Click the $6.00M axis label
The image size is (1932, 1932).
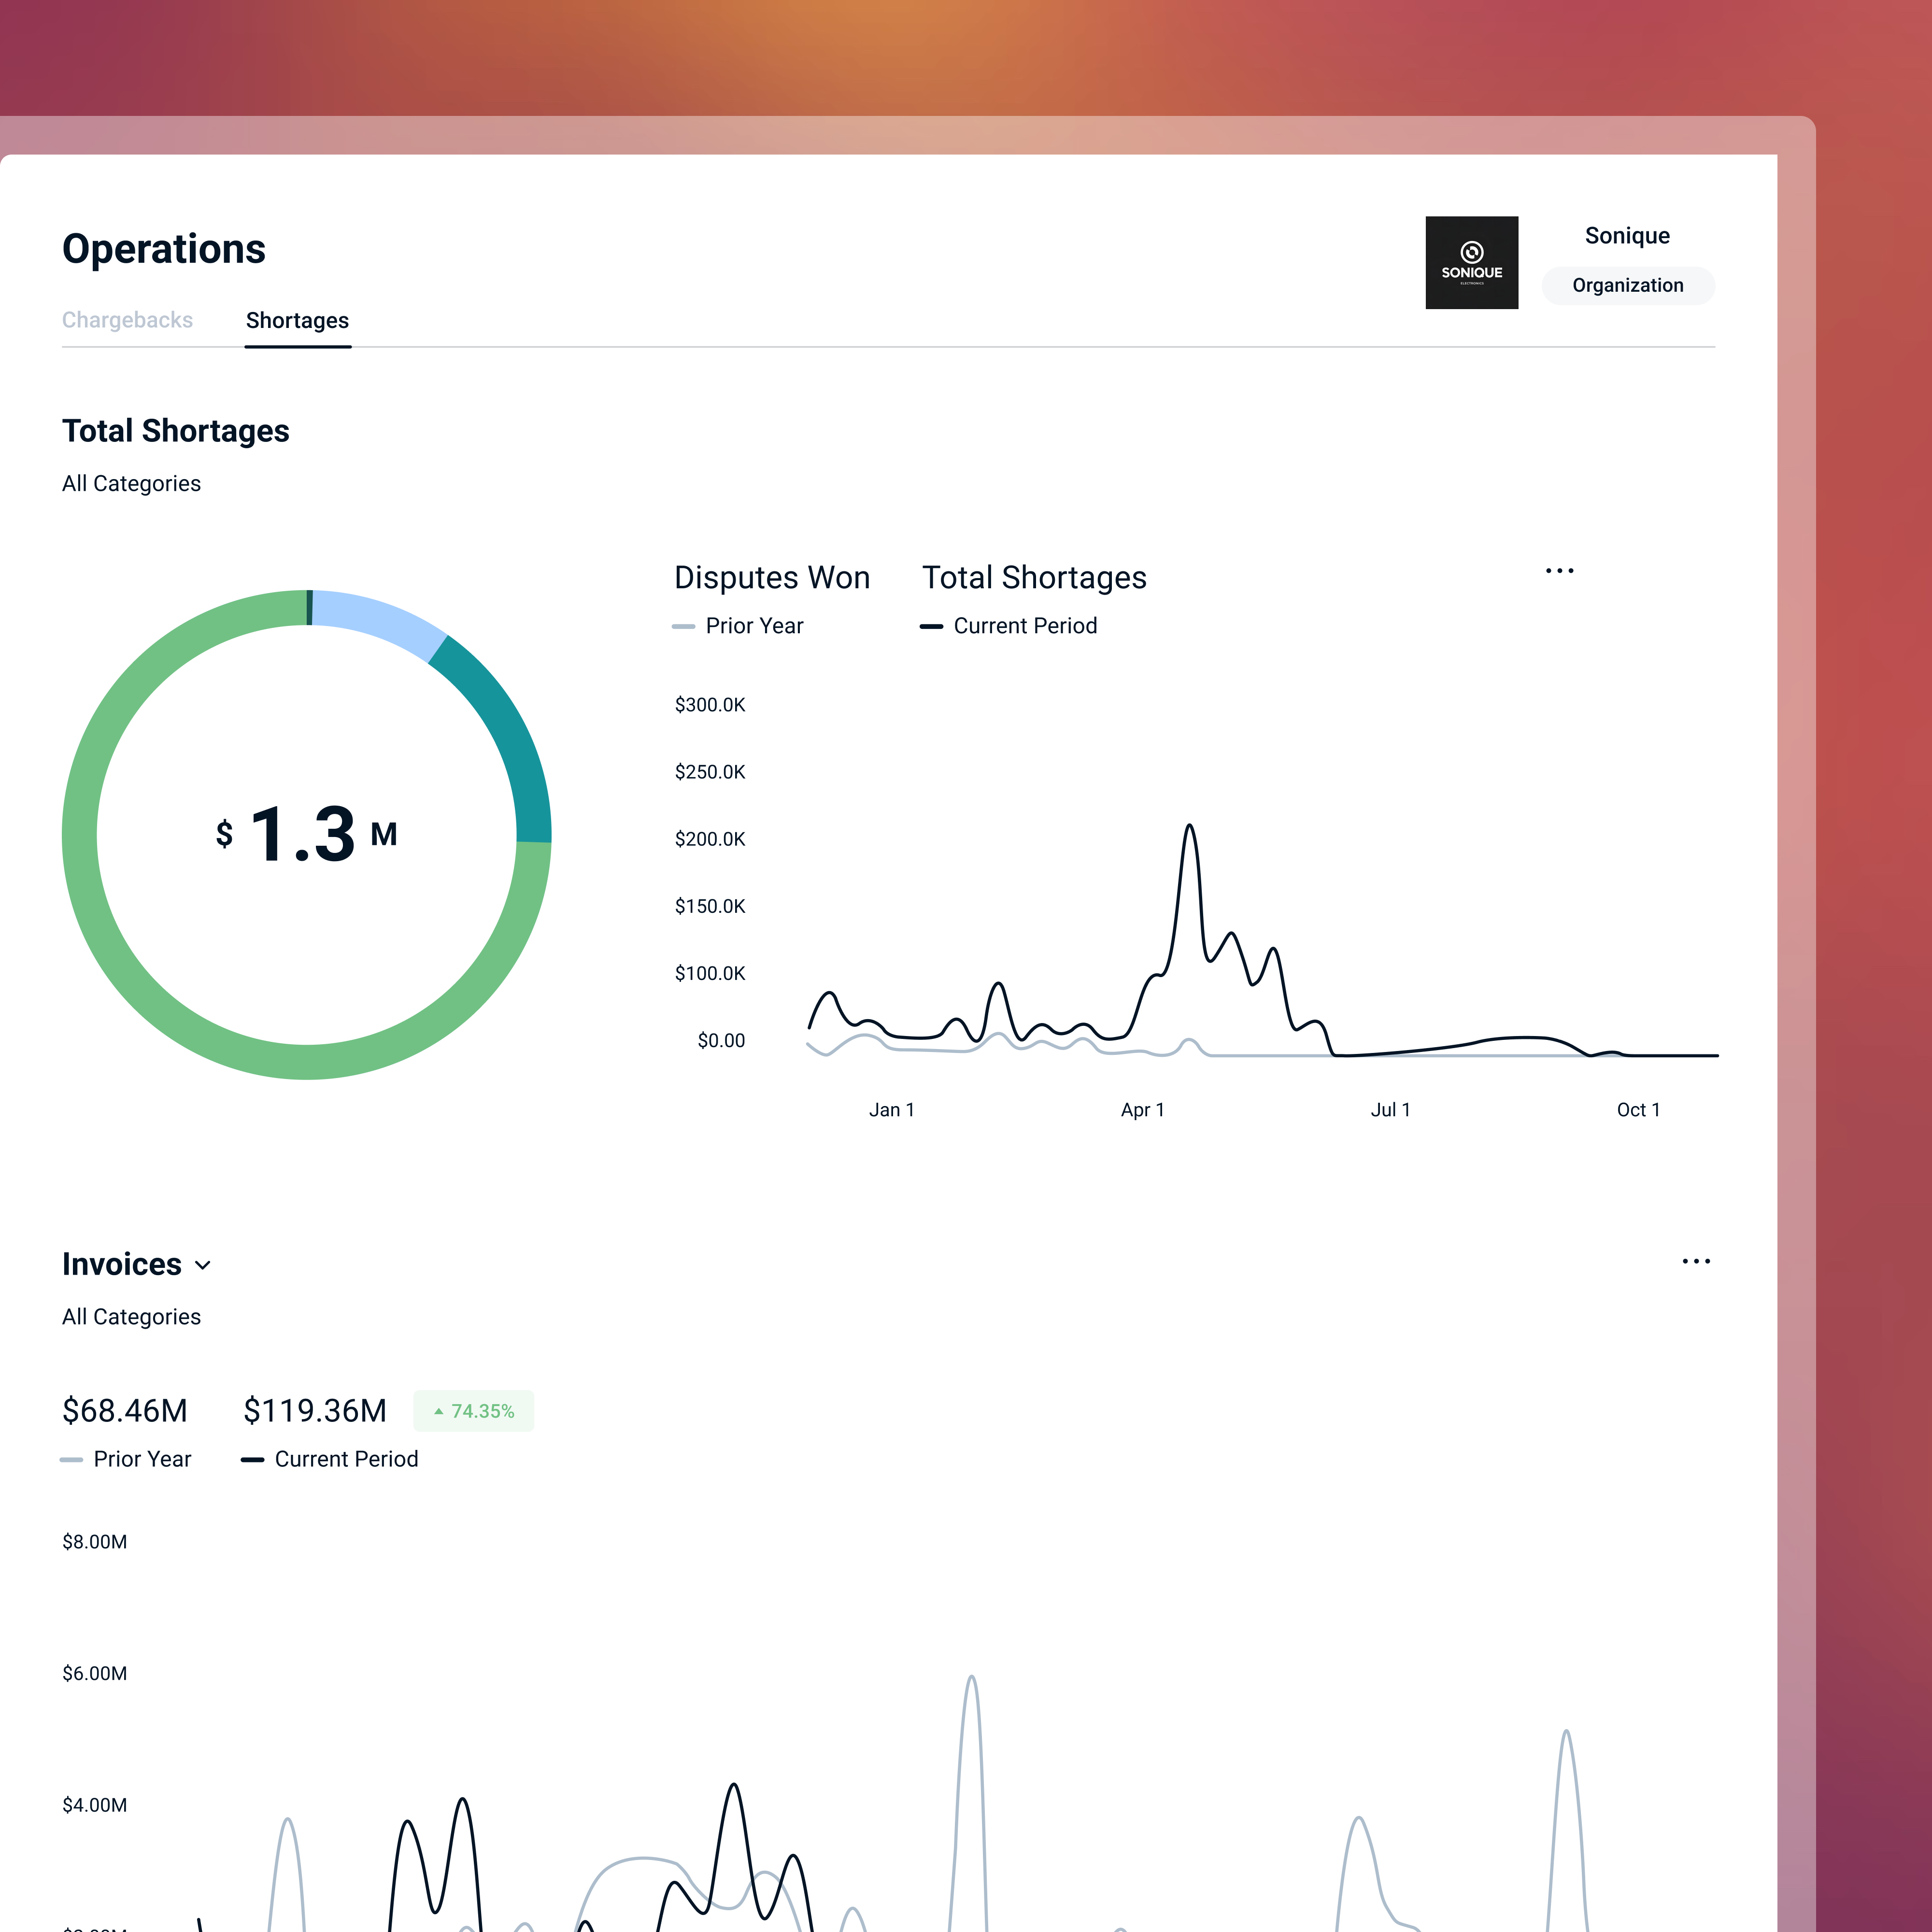[x=95, y=1674]
